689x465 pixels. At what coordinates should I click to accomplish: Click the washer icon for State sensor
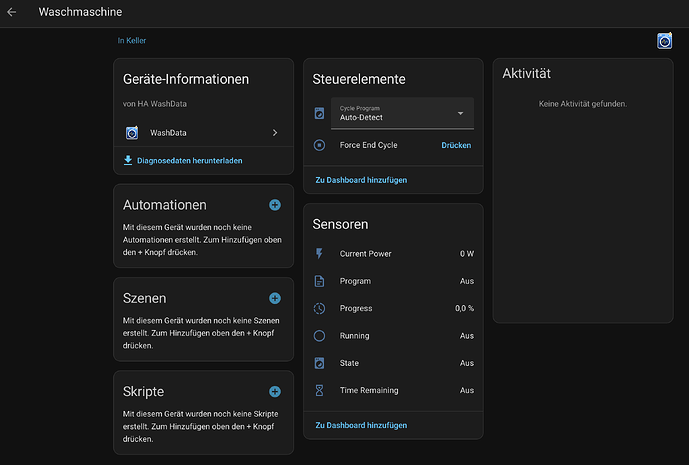tap(319, 363)
